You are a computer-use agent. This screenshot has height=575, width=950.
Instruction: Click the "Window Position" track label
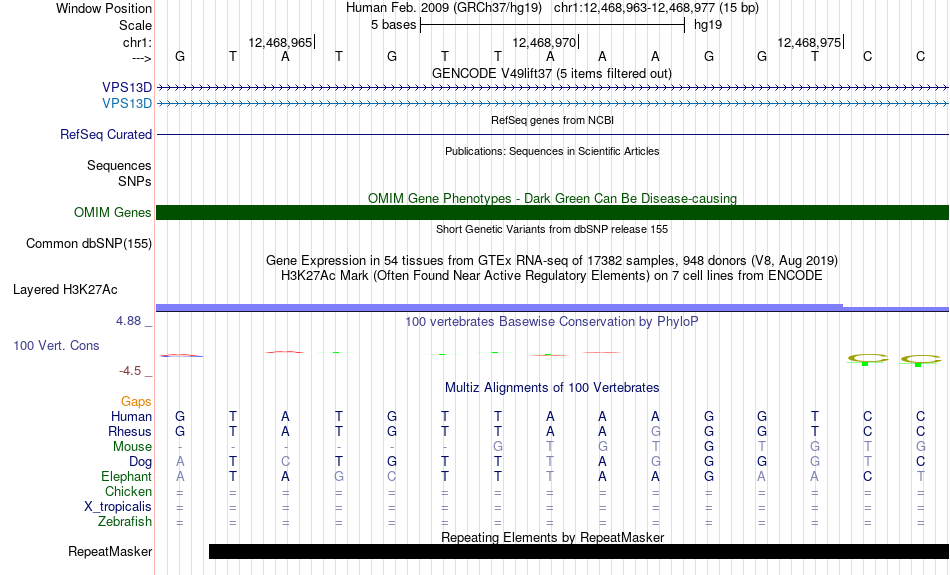[104, 8]
